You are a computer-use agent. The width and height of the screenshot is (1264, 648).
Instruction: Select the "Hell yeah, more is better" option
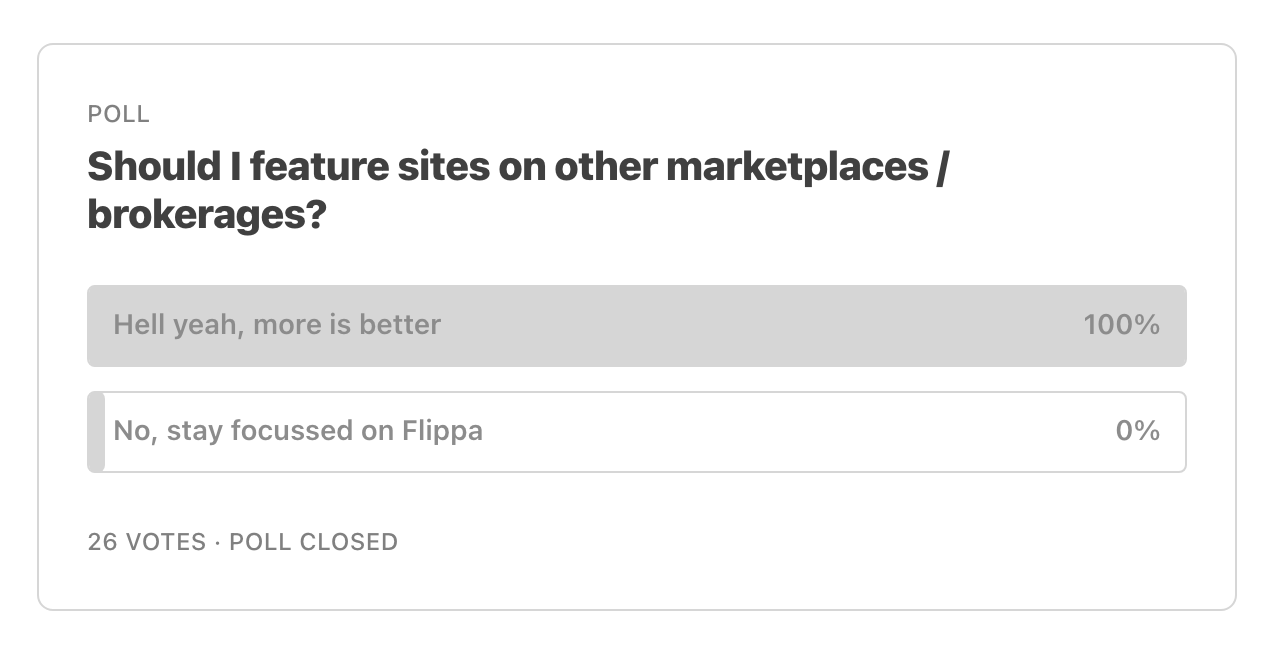click(x=636, y=325)
